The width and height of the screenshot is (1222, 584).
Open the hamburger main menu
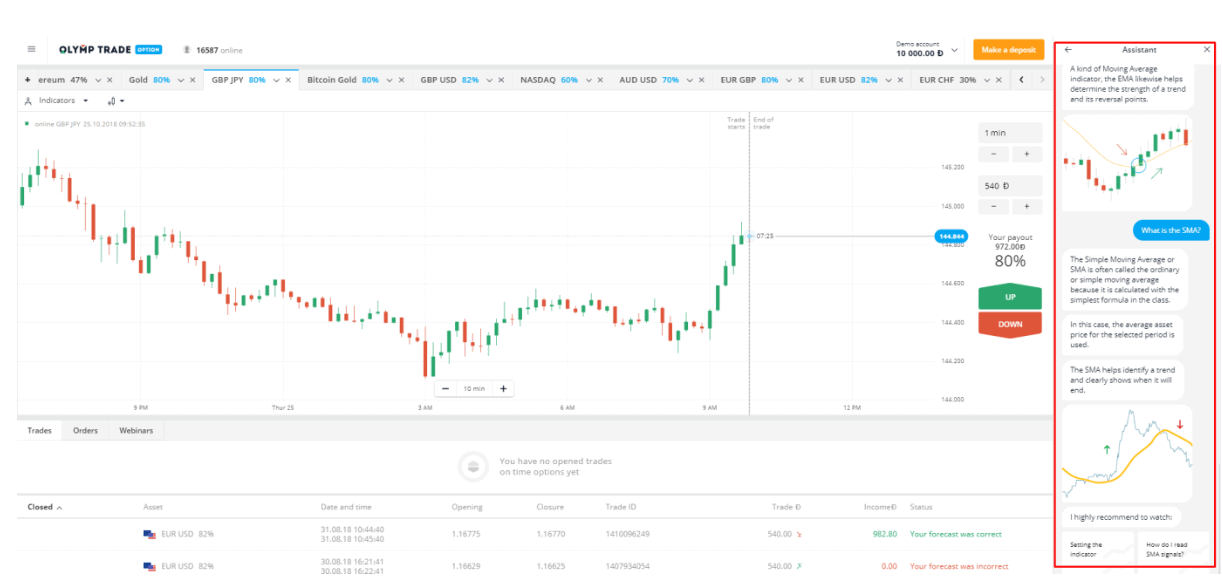coord(31,49)
